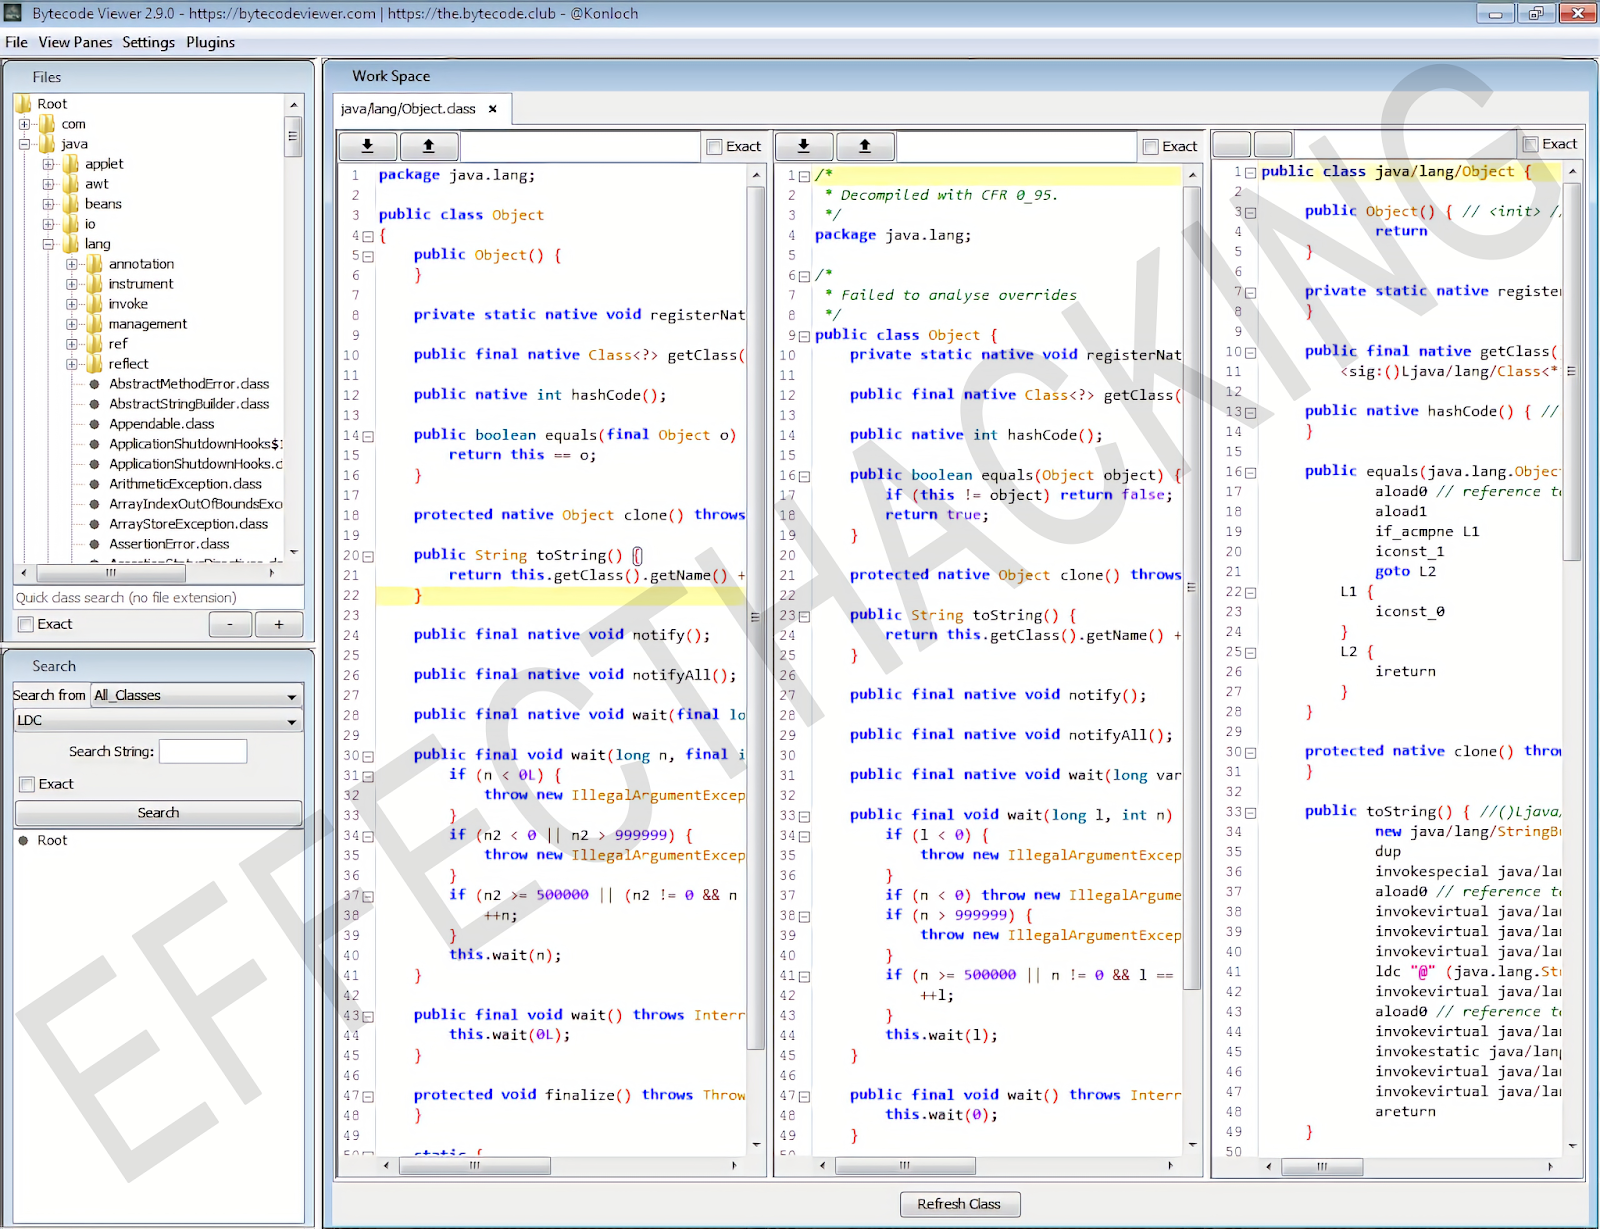Open the Settings menu
The image size is (1600, 1229).
(148, 42)
